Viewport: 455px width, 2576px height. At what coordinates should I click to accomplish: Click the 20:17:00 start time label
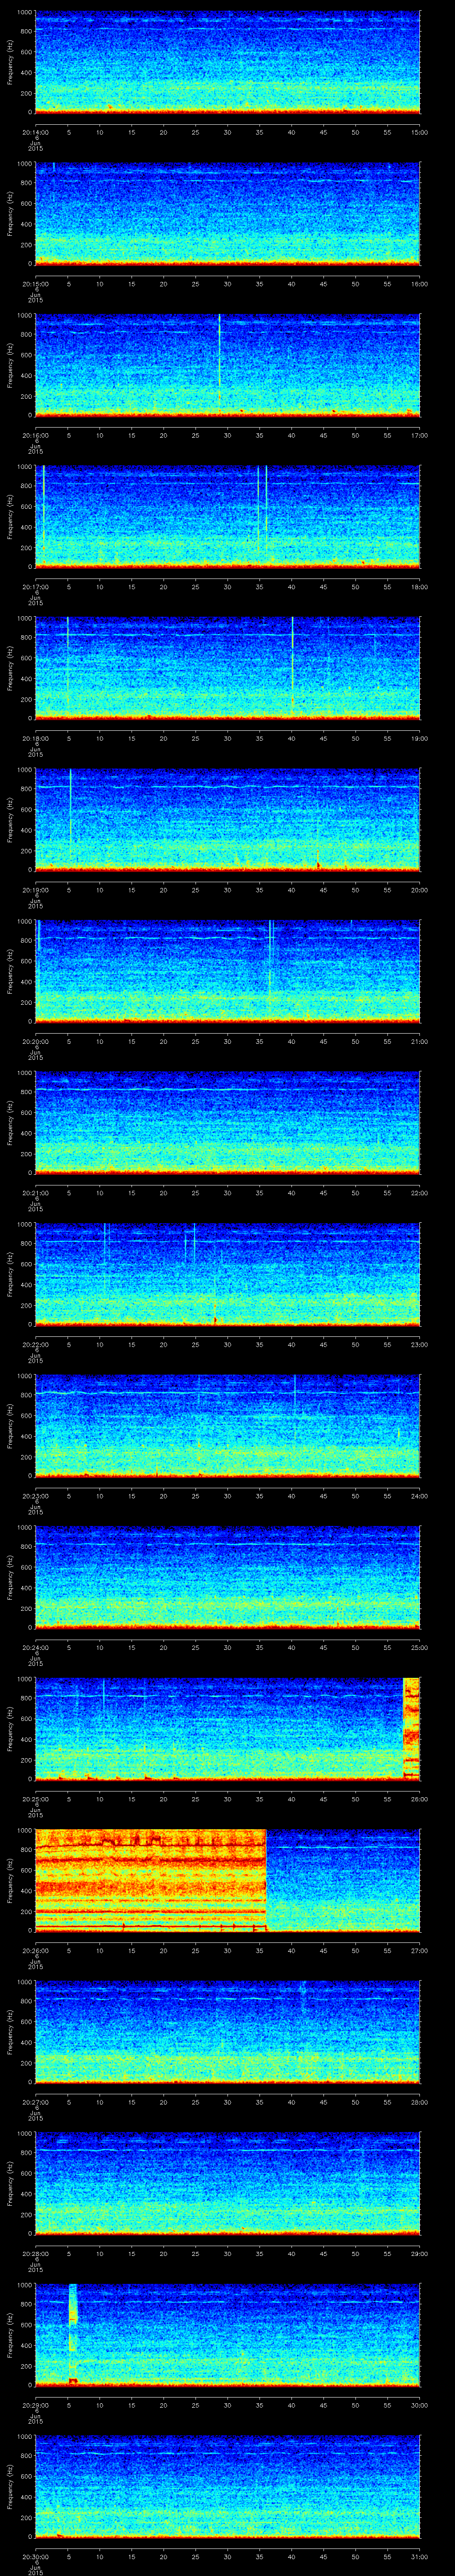pyautogui.click(x=35, y=586)
